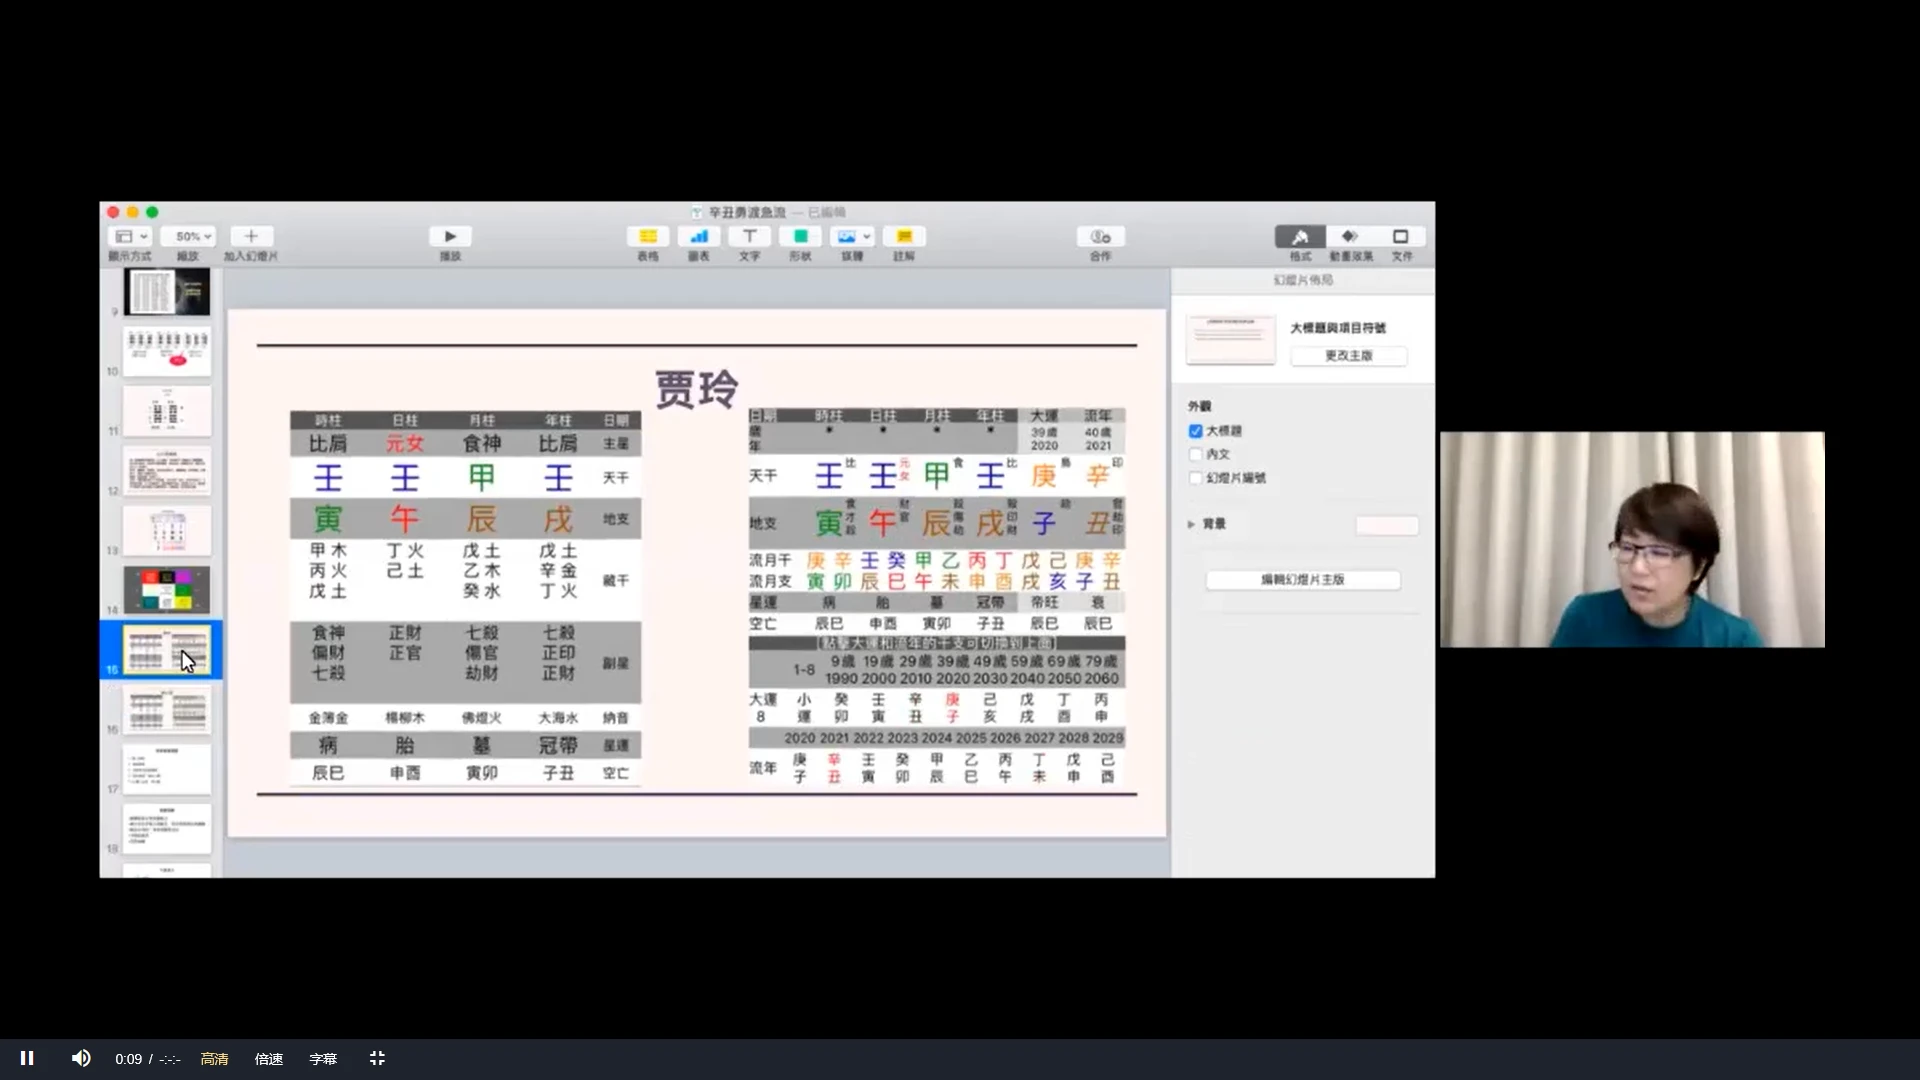
Task: Click the 更改主版 change master button
Action: click(1348, 356)
